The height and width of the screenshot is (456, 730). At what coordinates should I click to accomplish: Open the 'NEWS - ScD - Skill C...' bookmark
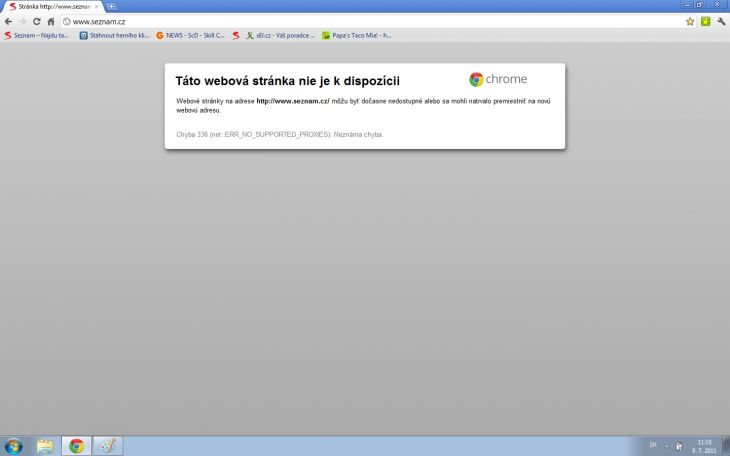click(x=190, y=35)
